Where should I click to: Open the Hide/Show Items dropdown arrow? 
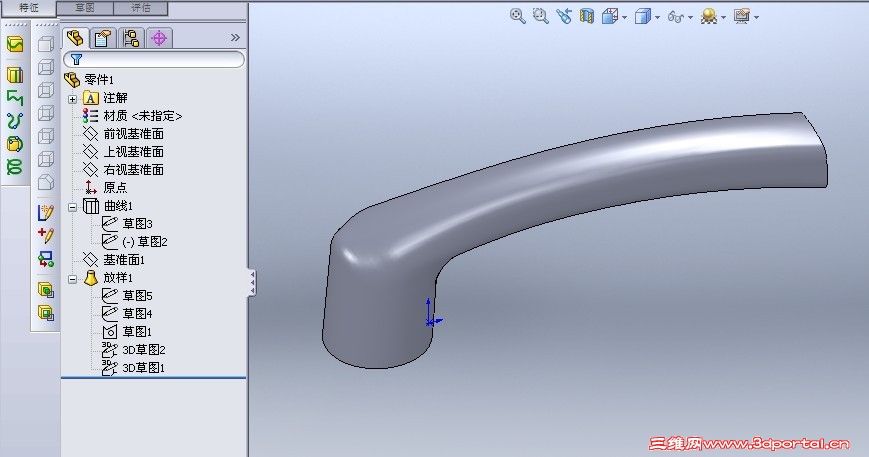(x=691, y=18)
